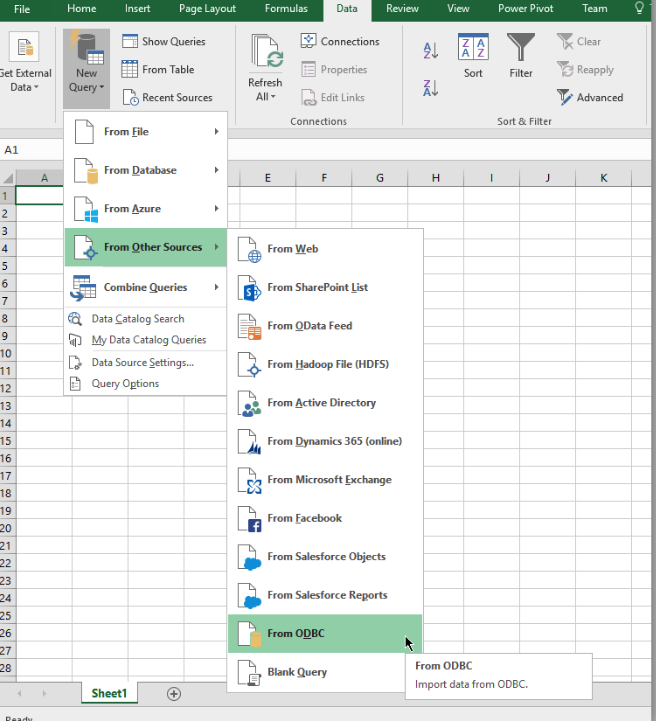Switch to the Team tab
The height and width of the screenshot is (721, 656).
tap(595, 9)
